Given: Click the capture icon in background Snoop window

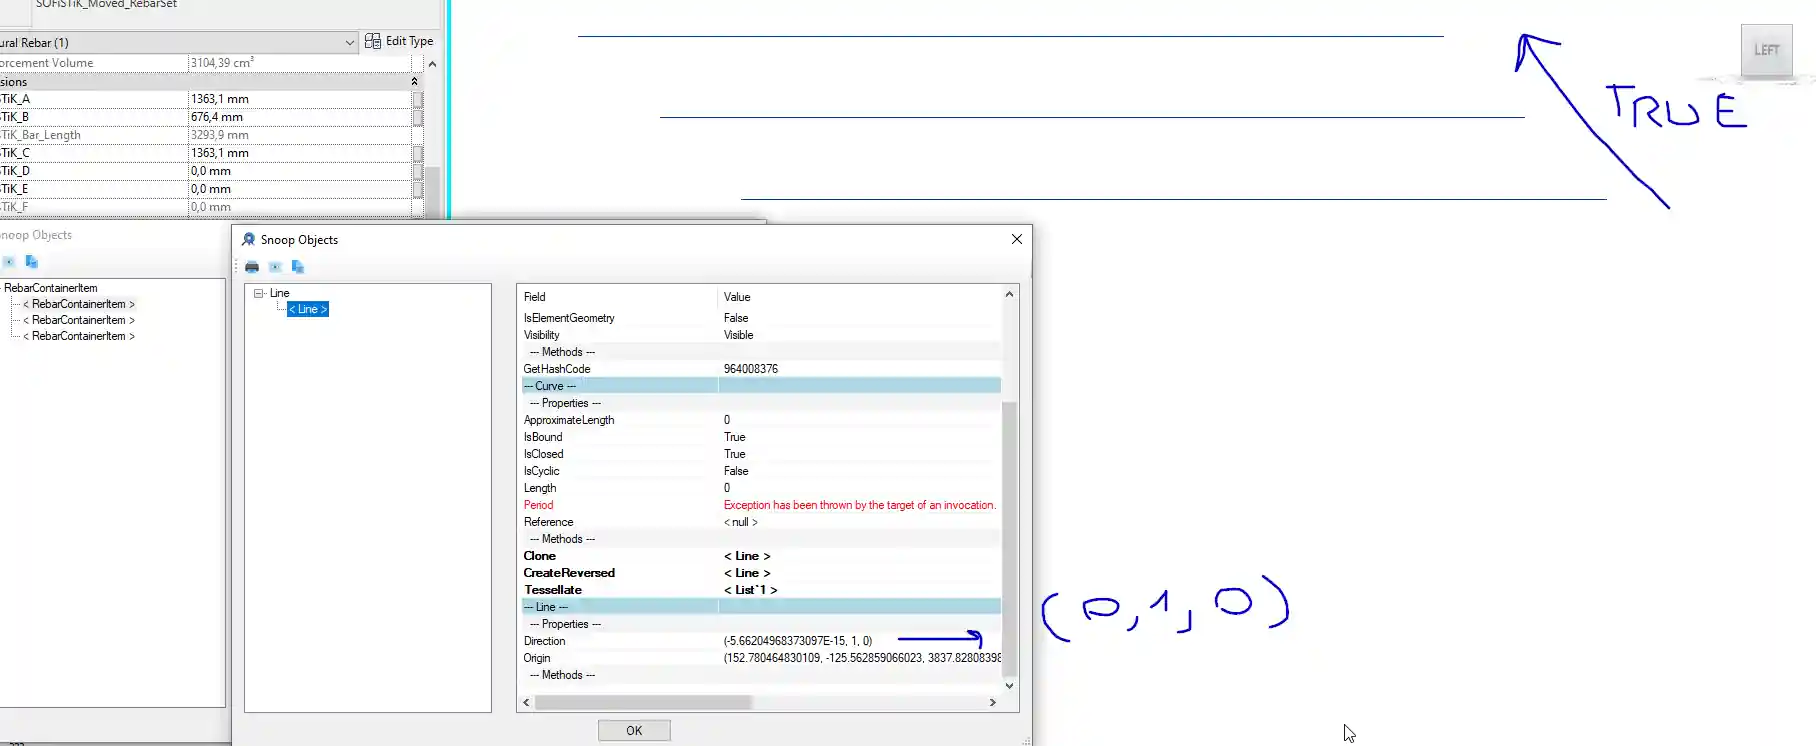Looking at the screenshot, I should click(9, 262).
